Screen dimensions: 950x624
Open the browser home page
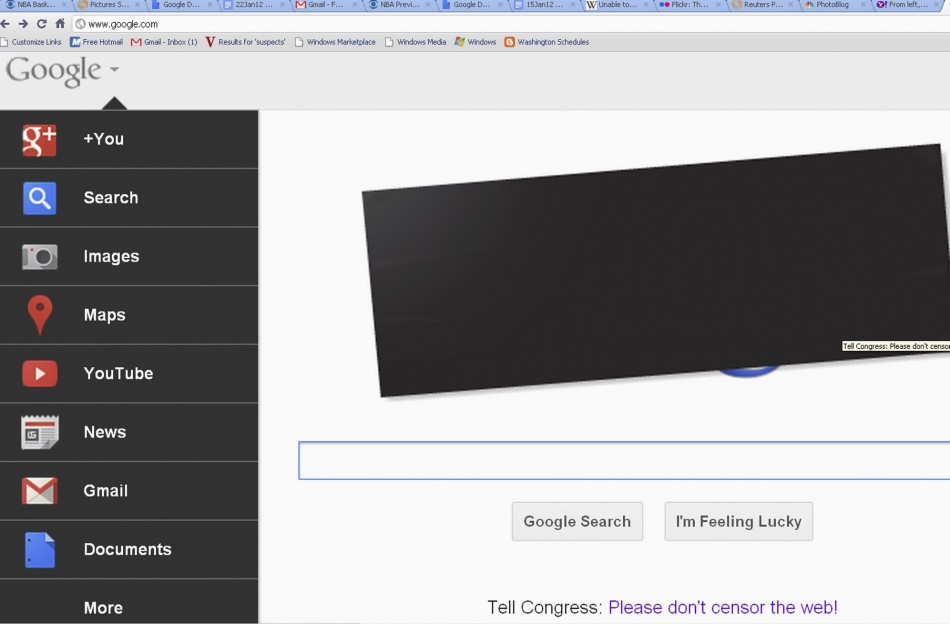pos(60,24)
